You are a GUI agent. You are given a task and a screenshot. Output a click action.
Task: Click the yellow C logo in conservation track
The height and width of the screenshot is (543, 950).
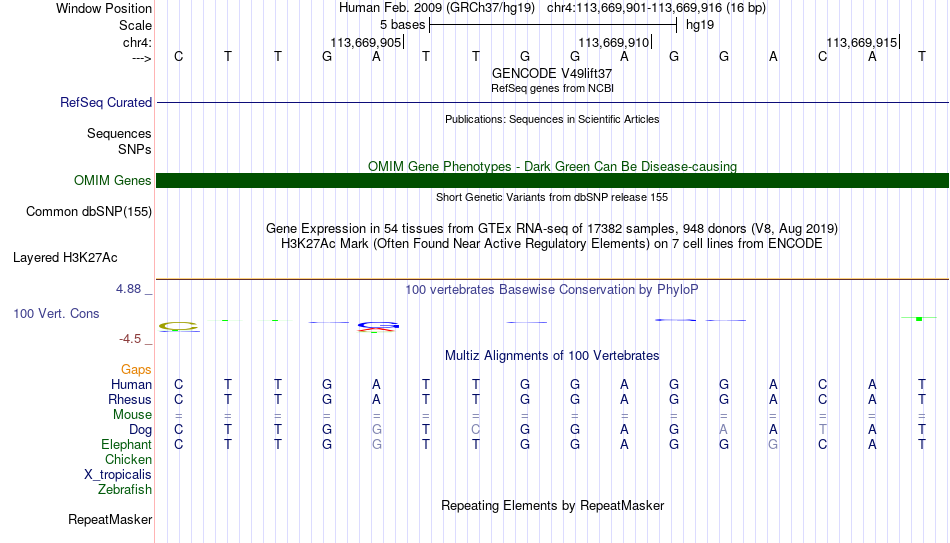(x=179, y=326)
